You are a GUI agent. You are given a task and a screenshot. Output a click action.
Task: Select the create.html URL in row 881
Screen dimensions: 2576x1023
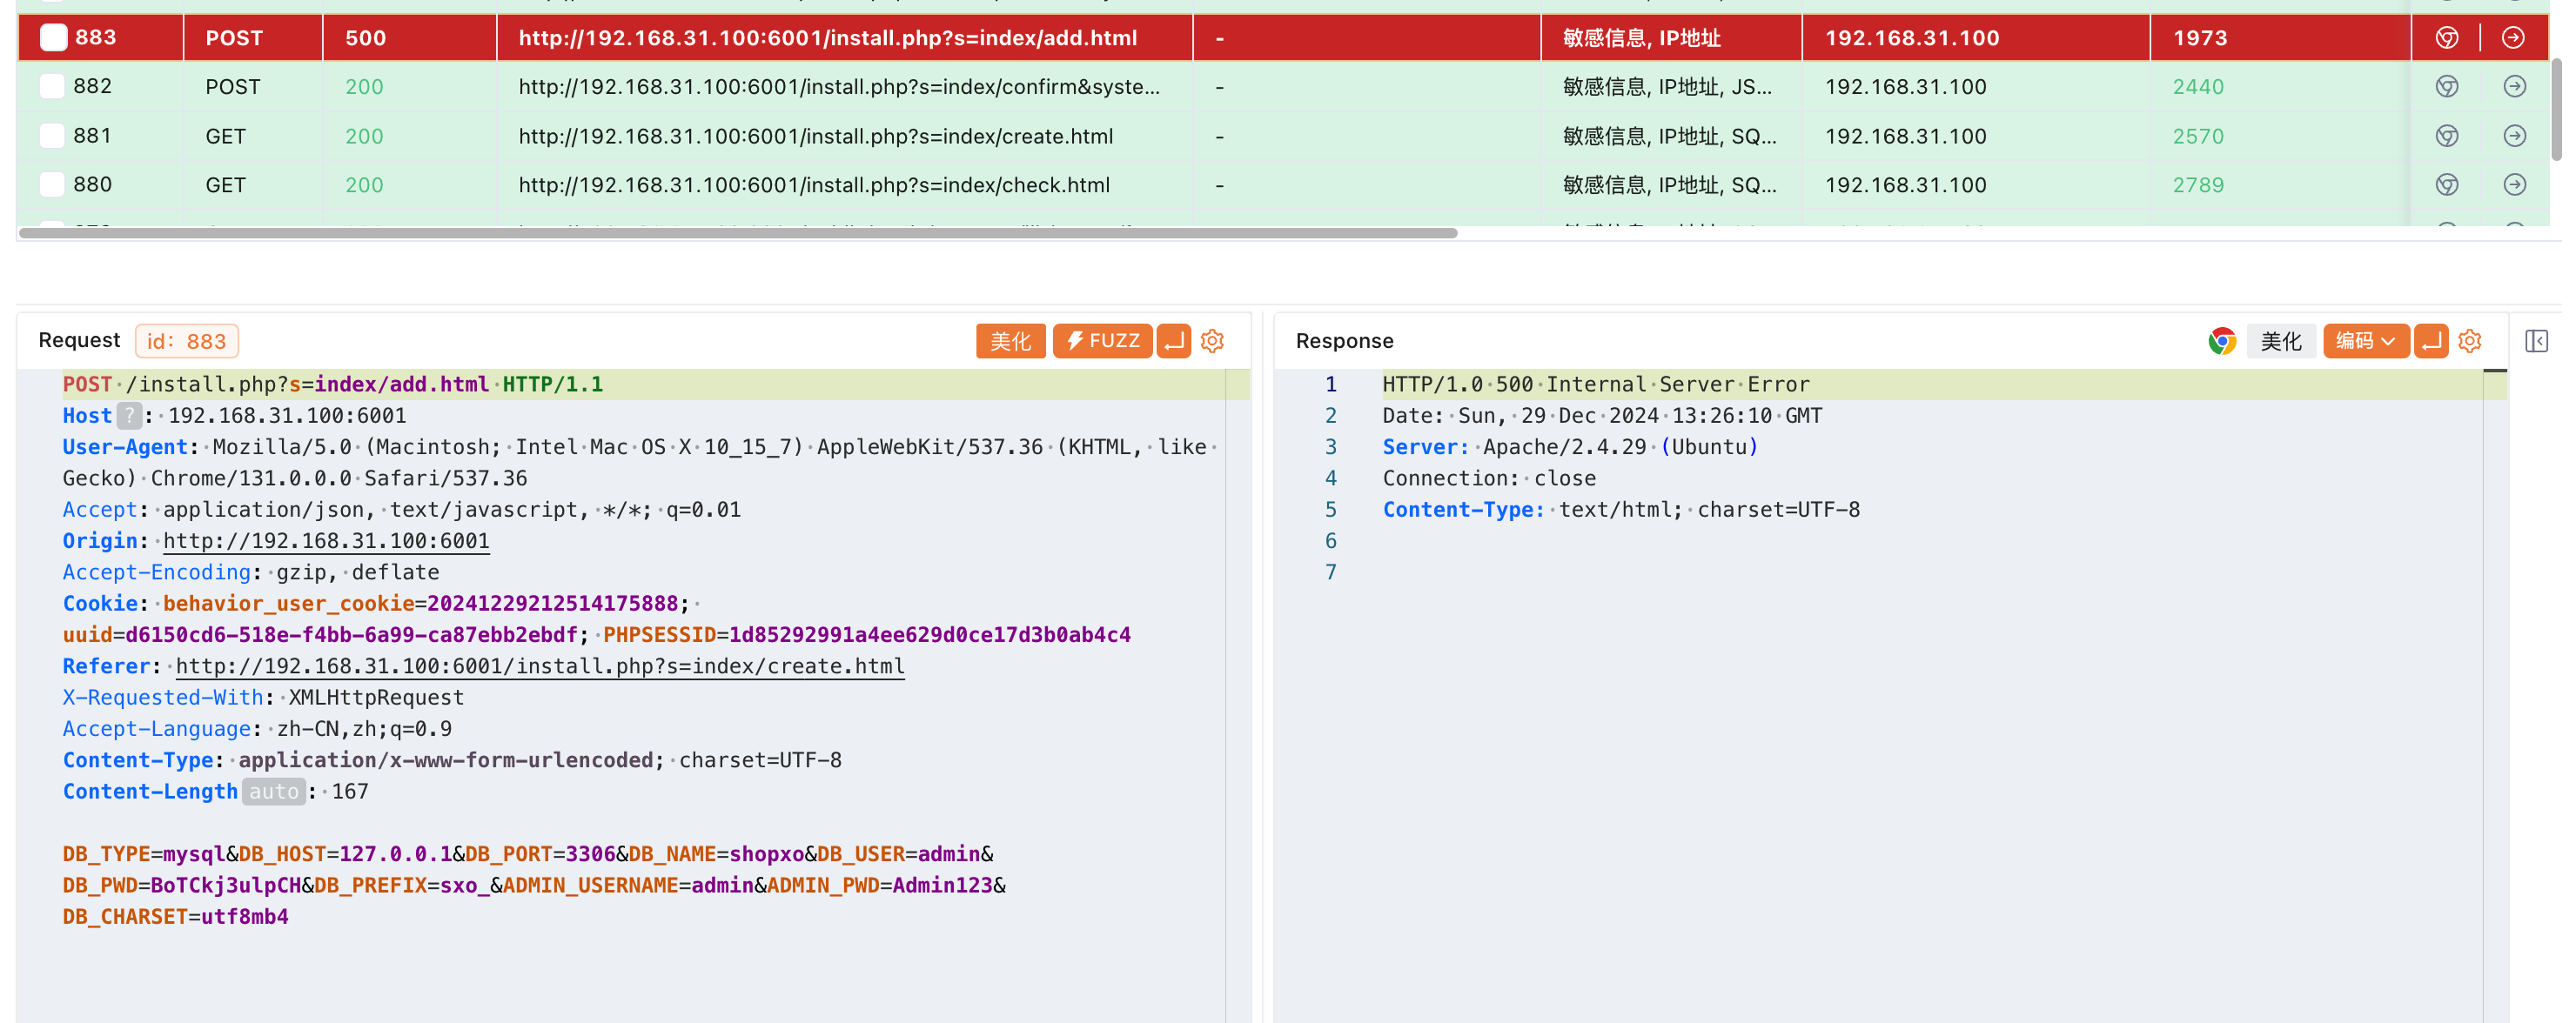(815, 136)
